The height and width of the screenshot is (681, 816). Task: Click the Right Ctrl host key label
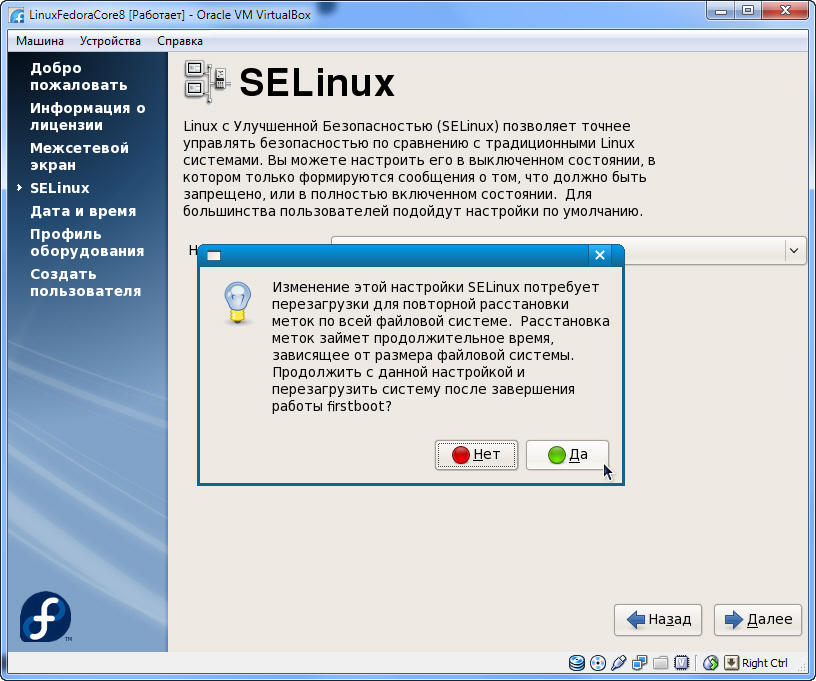[x=764, y=663]
